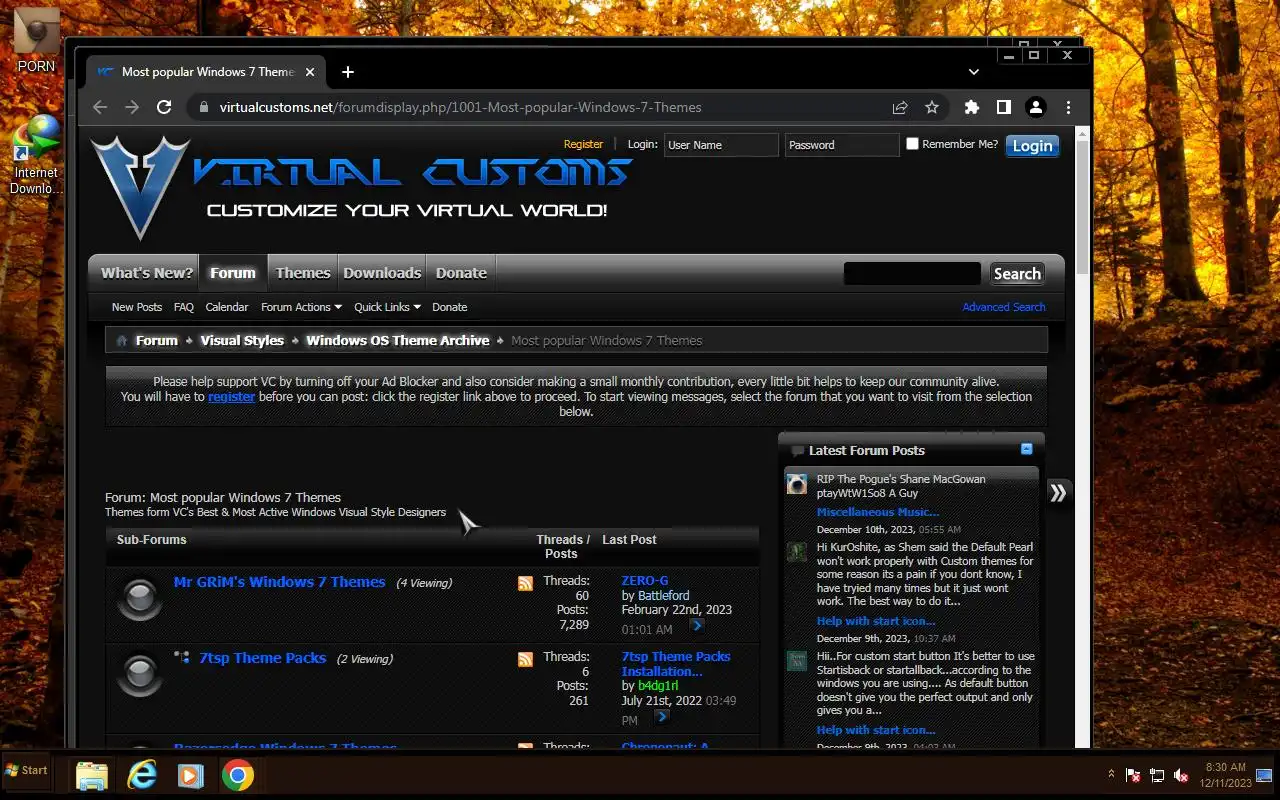Check the Remember Me checkbox
Image resolution: width=1280 pixels, height=800 pixels.
coord(912,144)
